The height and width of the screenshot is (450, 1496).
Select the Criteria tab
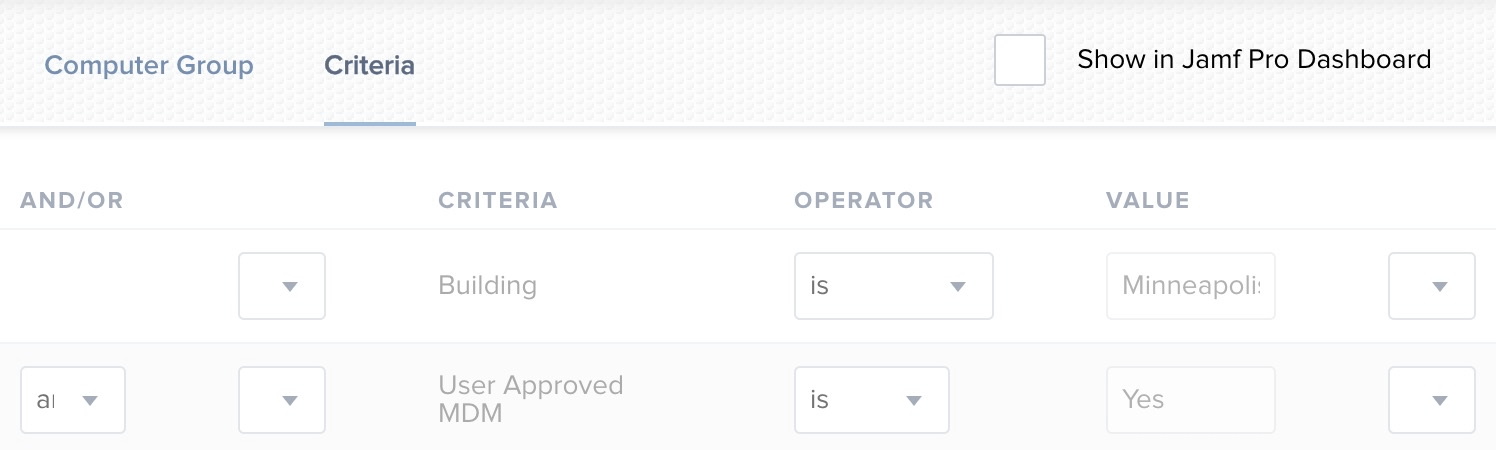(x=369, y=66)
